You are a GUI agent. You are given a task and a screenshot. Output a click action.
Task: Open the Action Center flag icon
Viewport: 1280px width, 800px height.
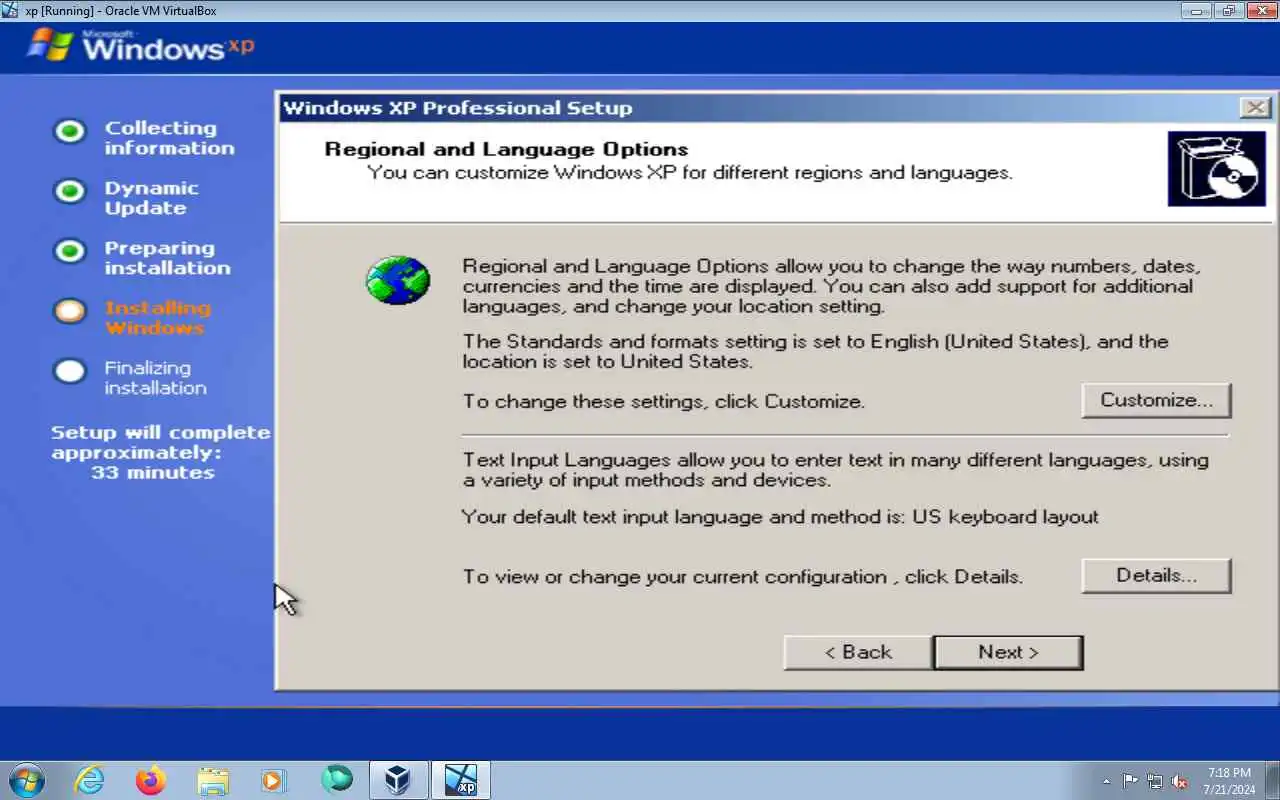click(1131, 781)
